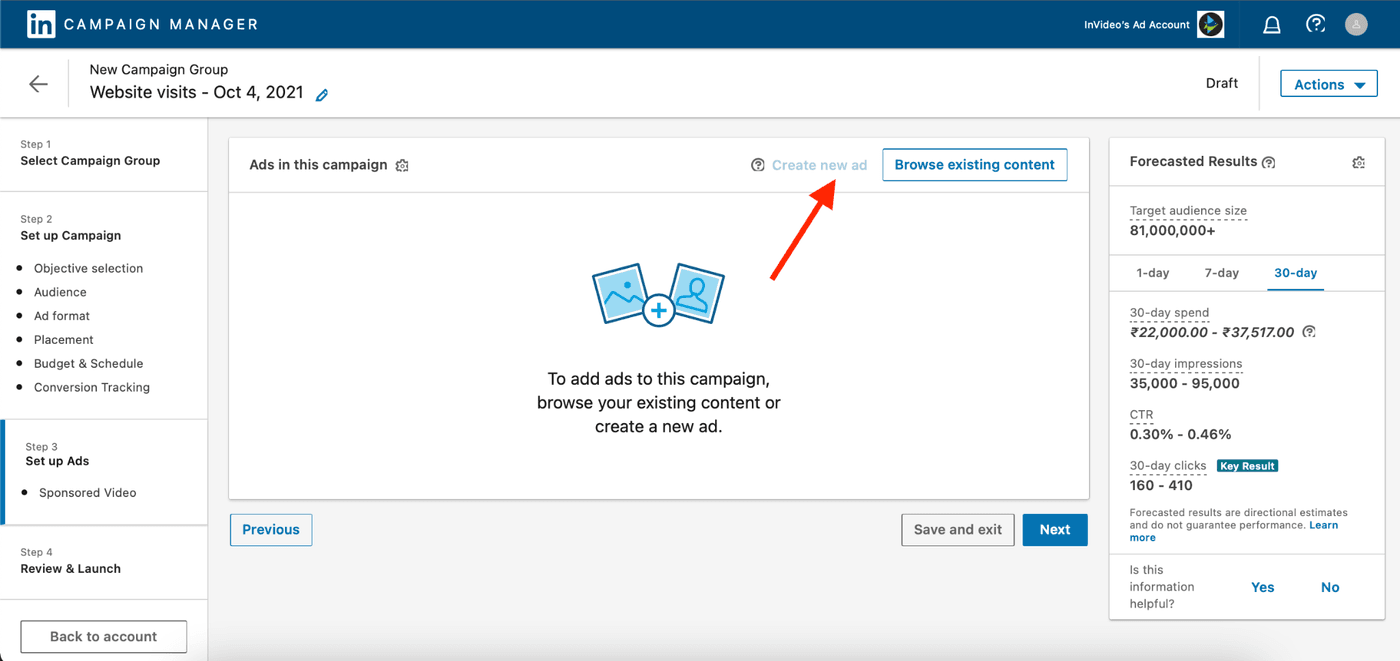Go back using the back arrow

[x=37, y=83]
